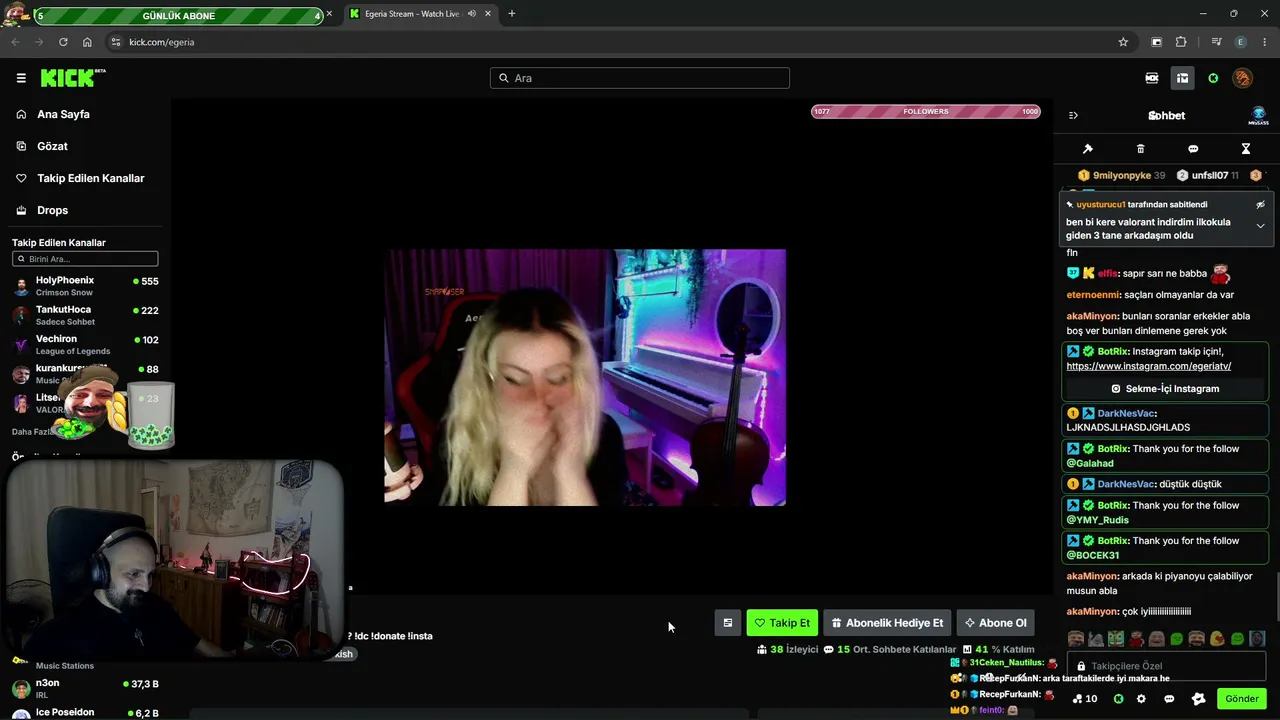Click the hourglass slow mode icon

(1246, 149)
